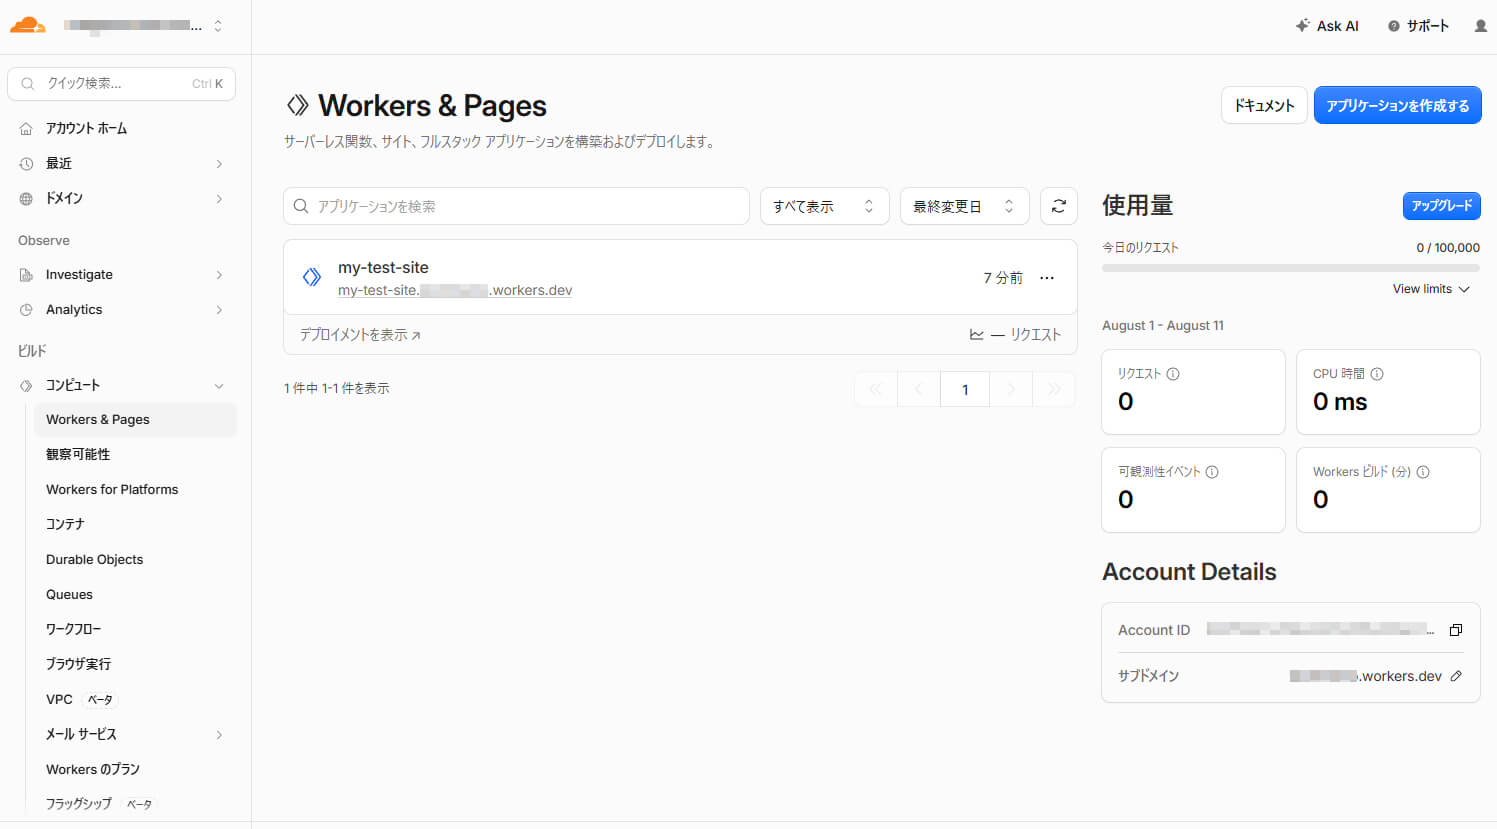Collapse the コンピュート section chevron
Image resolution: width=1497 pixels, height=829 pixels.
pyautogui.click(x=219, y=386)
